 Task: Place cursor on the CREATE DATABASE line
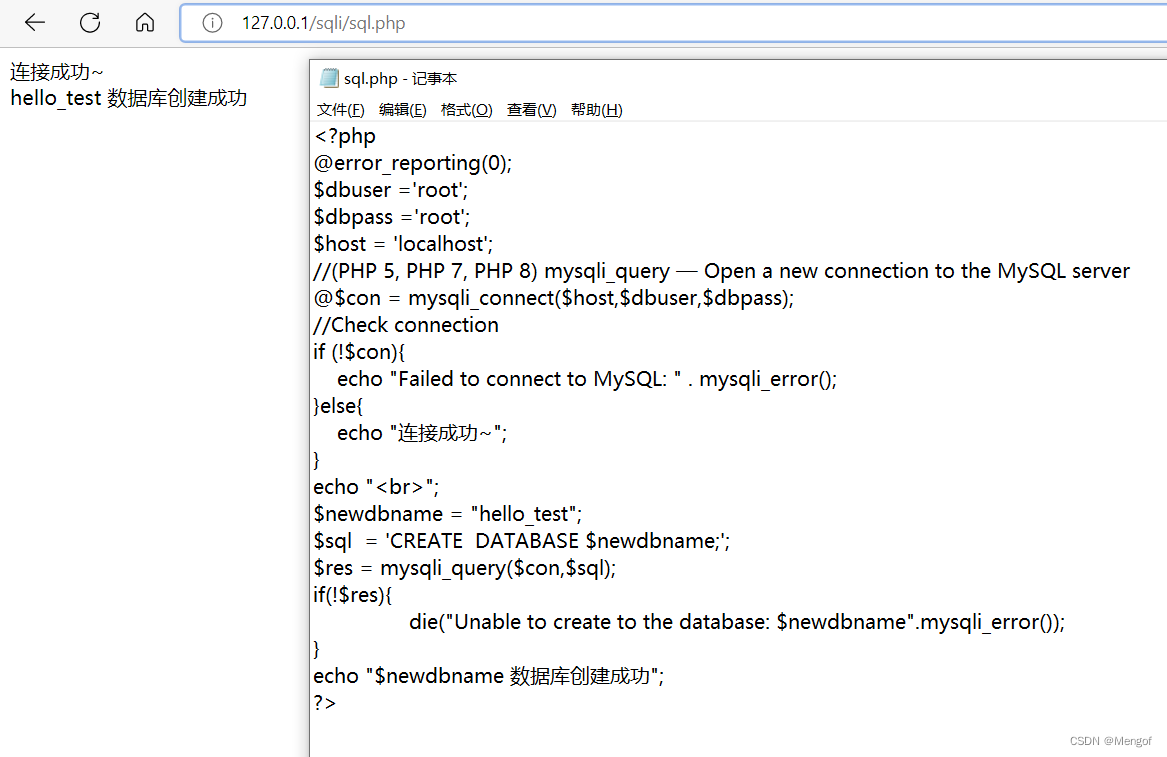tap(520, 540)
